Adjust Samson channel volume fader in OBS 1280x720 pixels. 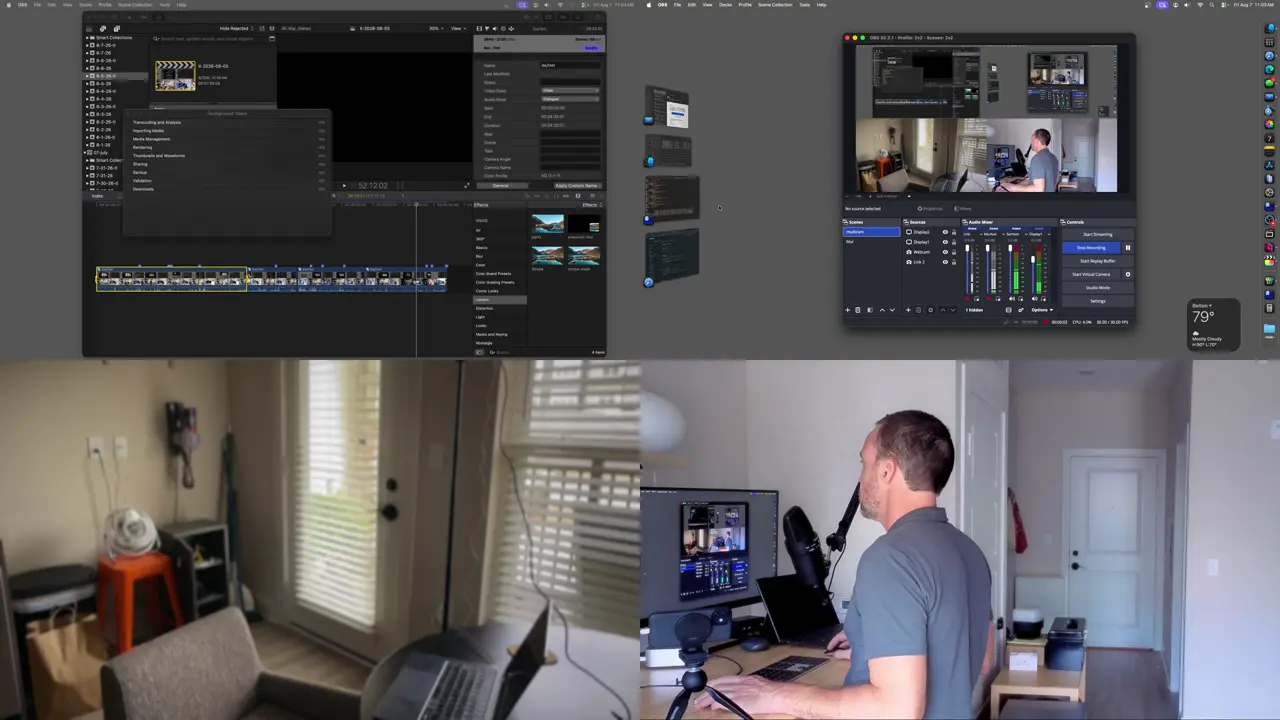pos(1010,248)
